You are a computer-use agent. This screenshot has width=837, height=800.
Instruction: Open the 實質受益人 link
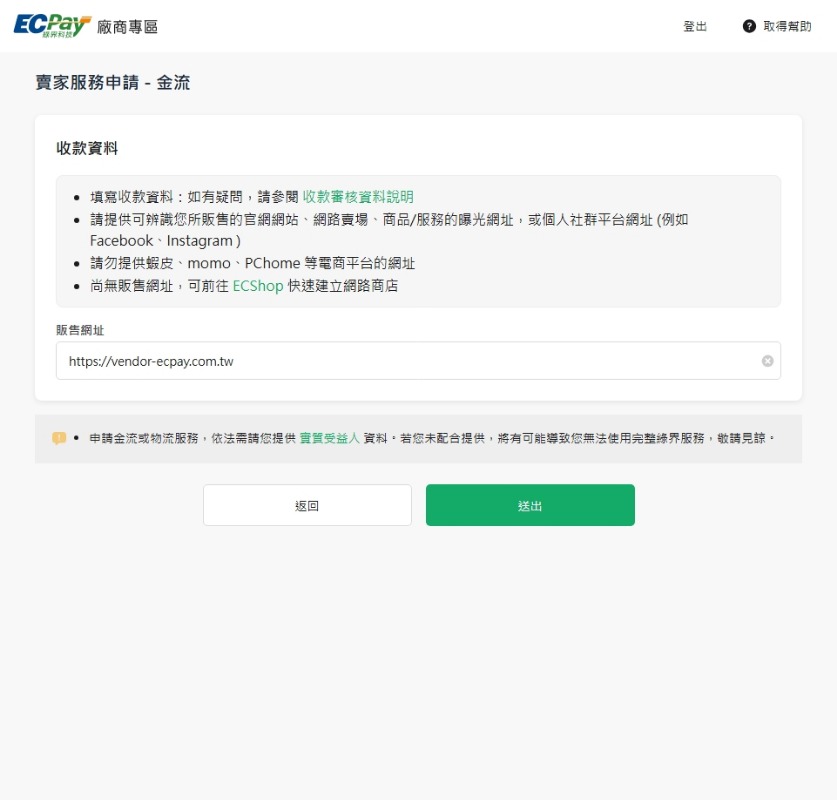tap(329, 438)
